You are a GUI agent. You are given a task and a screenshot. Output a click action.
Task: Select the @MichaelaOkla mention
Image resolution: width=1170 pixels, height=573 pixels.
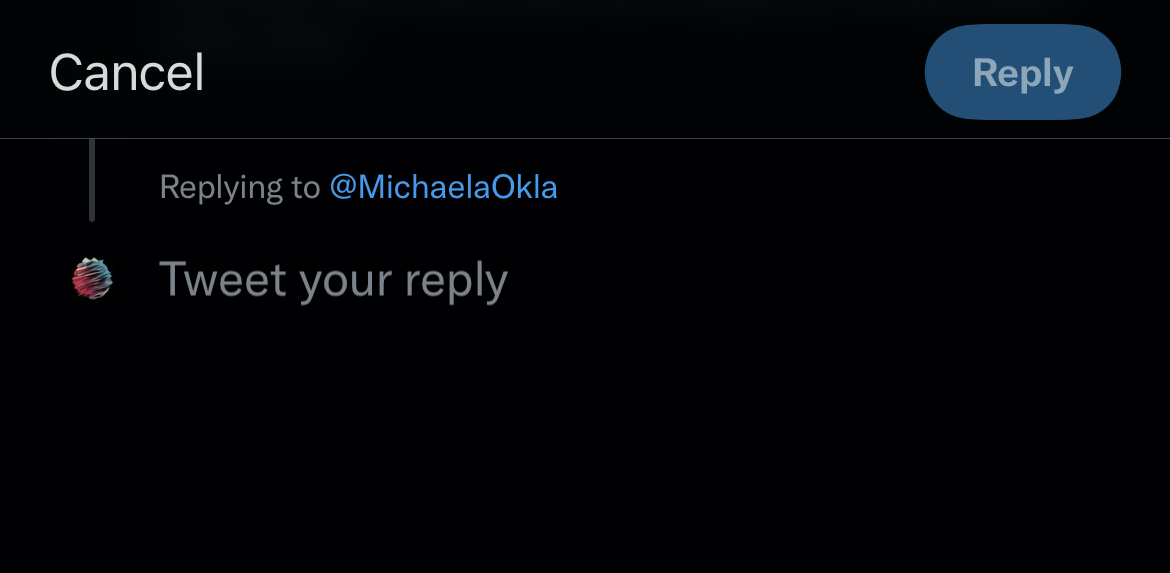443,187
